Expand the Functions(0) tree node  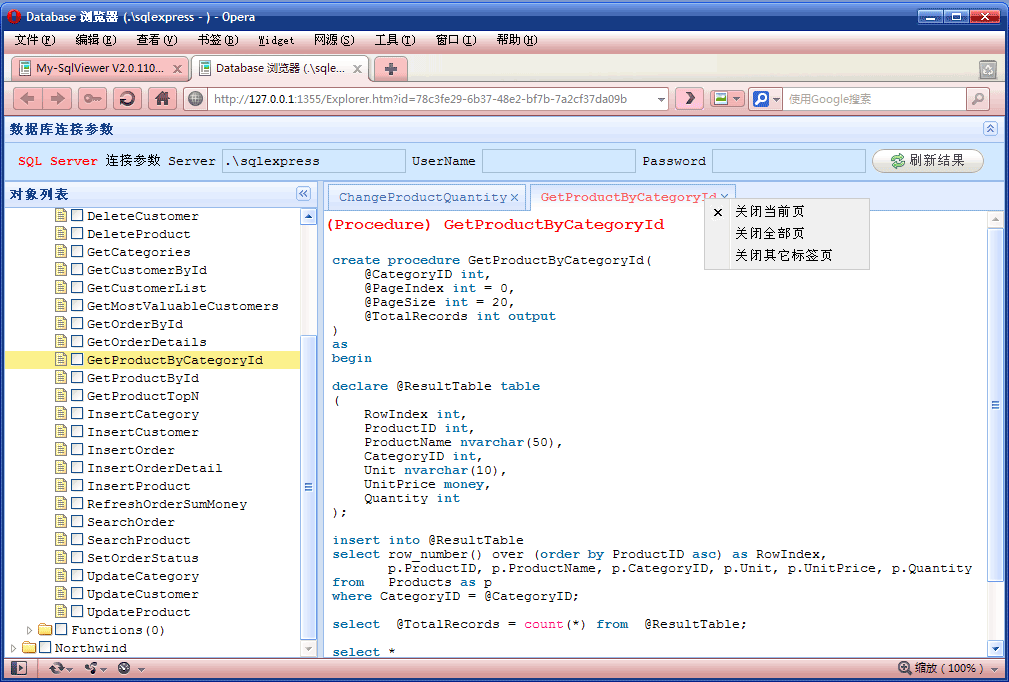(x=29, y=630)
